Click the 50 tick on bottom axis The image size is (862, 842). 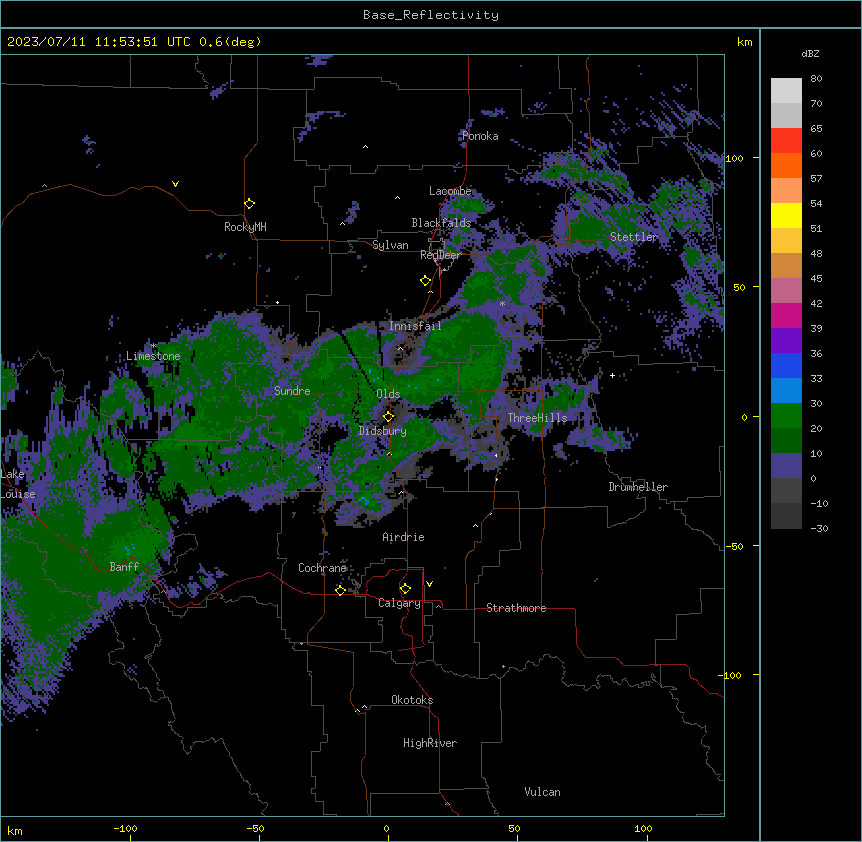[514, 828]
